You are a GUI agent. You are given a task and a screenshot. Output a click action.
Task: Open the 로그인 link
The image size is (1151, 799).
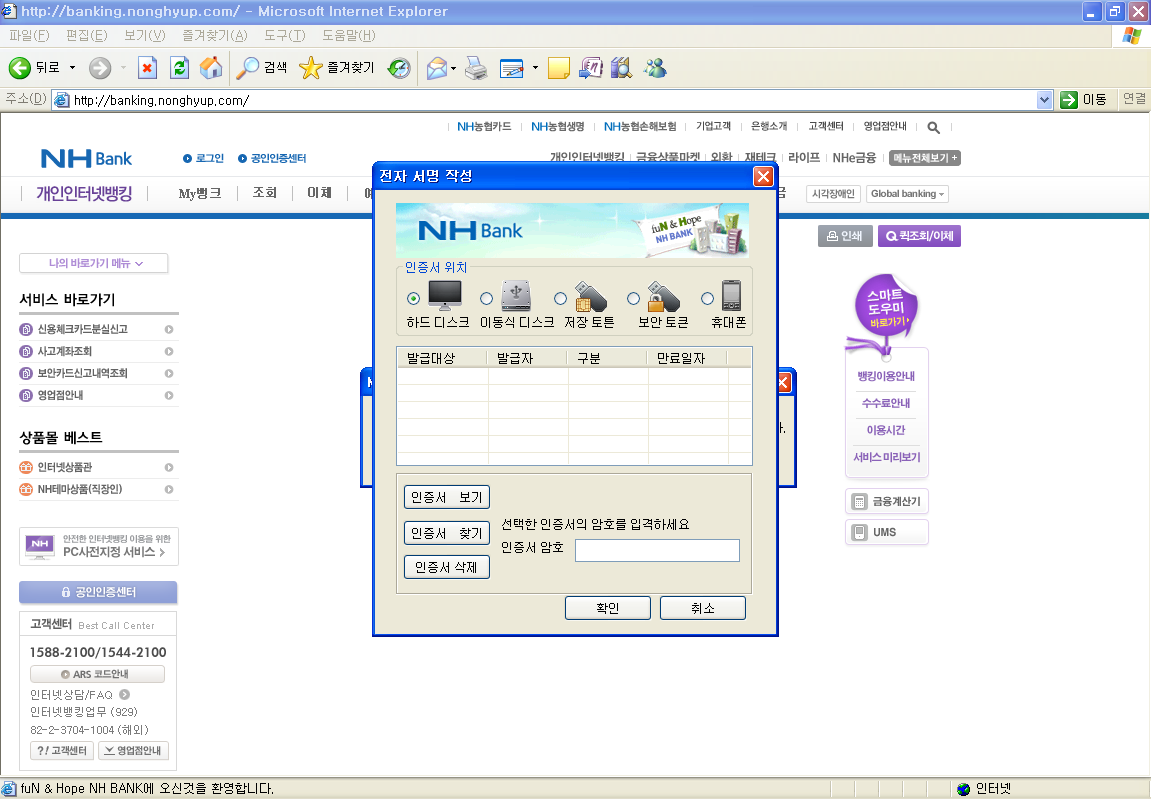[x=203, y=159]
